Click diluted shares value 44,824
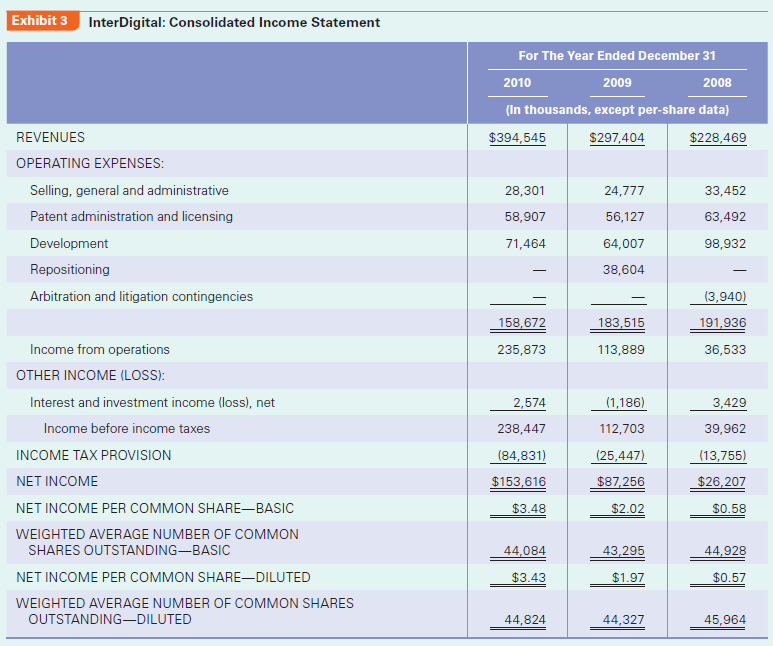 [525, 619]
